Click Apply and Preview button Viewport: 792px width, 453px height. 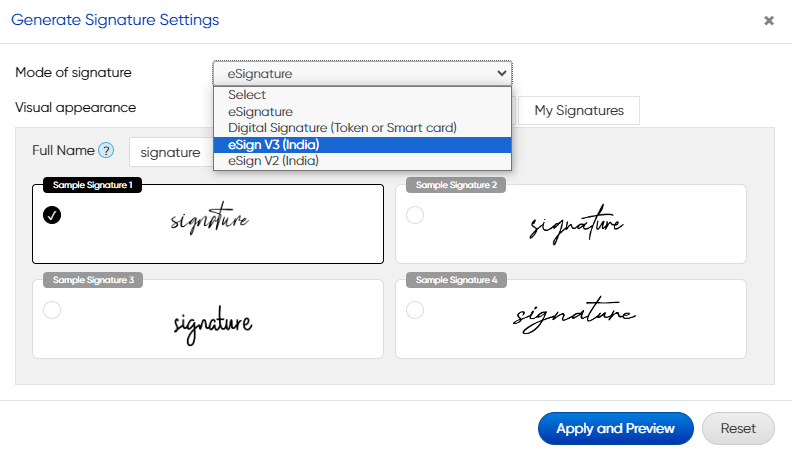point(615,428)
